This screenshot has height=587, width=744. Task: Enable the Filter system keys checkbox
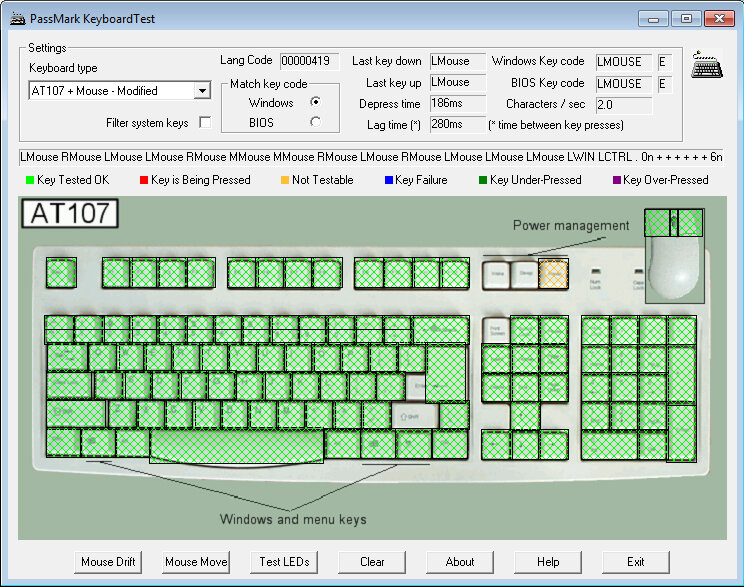point(205,122)
